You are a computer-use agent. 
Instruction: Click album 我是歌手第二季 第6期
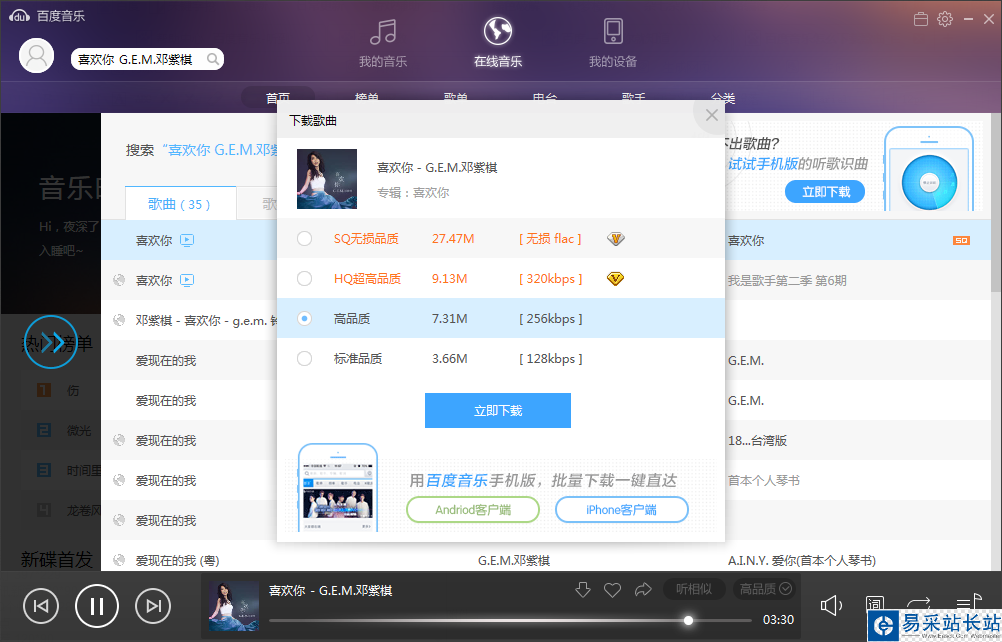click(787, 280)
